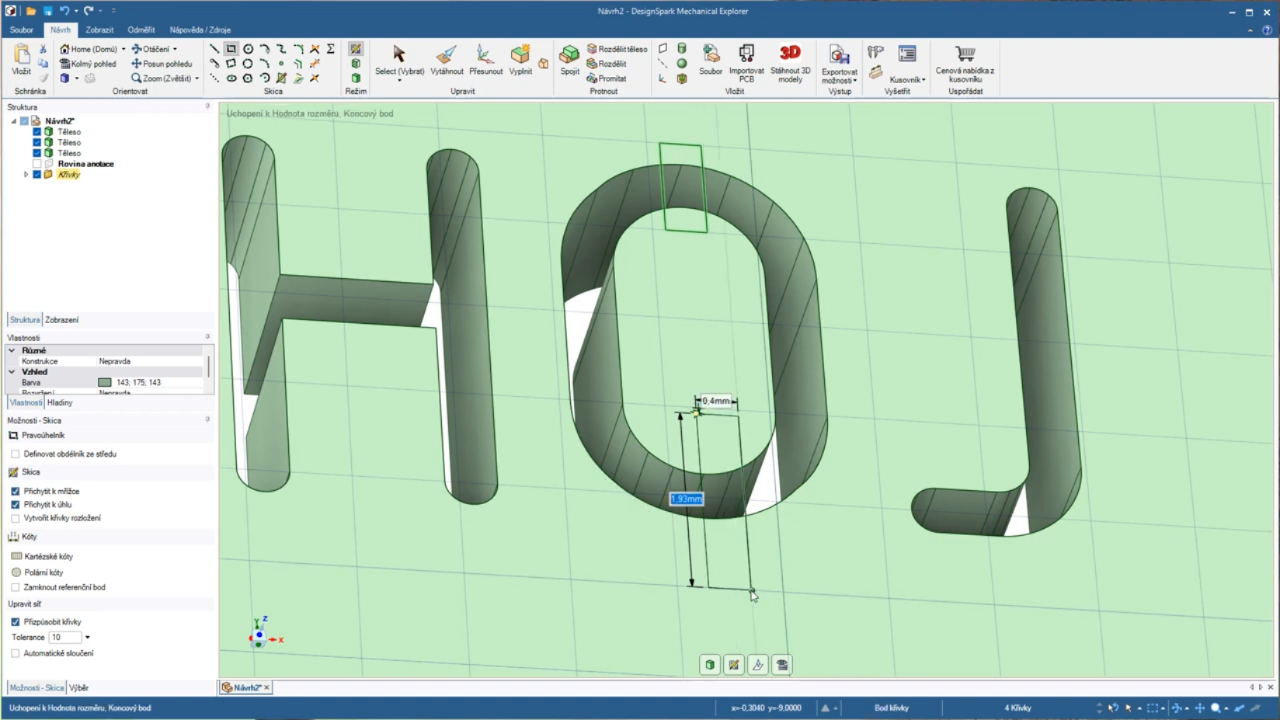The width and height of the screenshot is (1280, 720).
Task: Expand the Křivky tree node
Action: pyautogui.click(x=26, y=175)
